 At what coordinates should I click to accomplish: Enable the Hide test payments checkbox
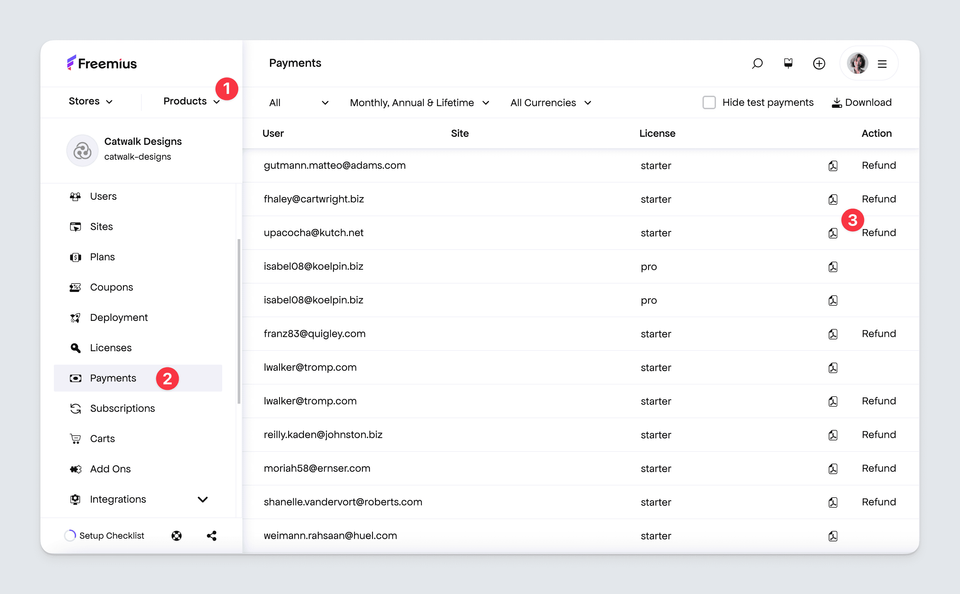point(709,103)
